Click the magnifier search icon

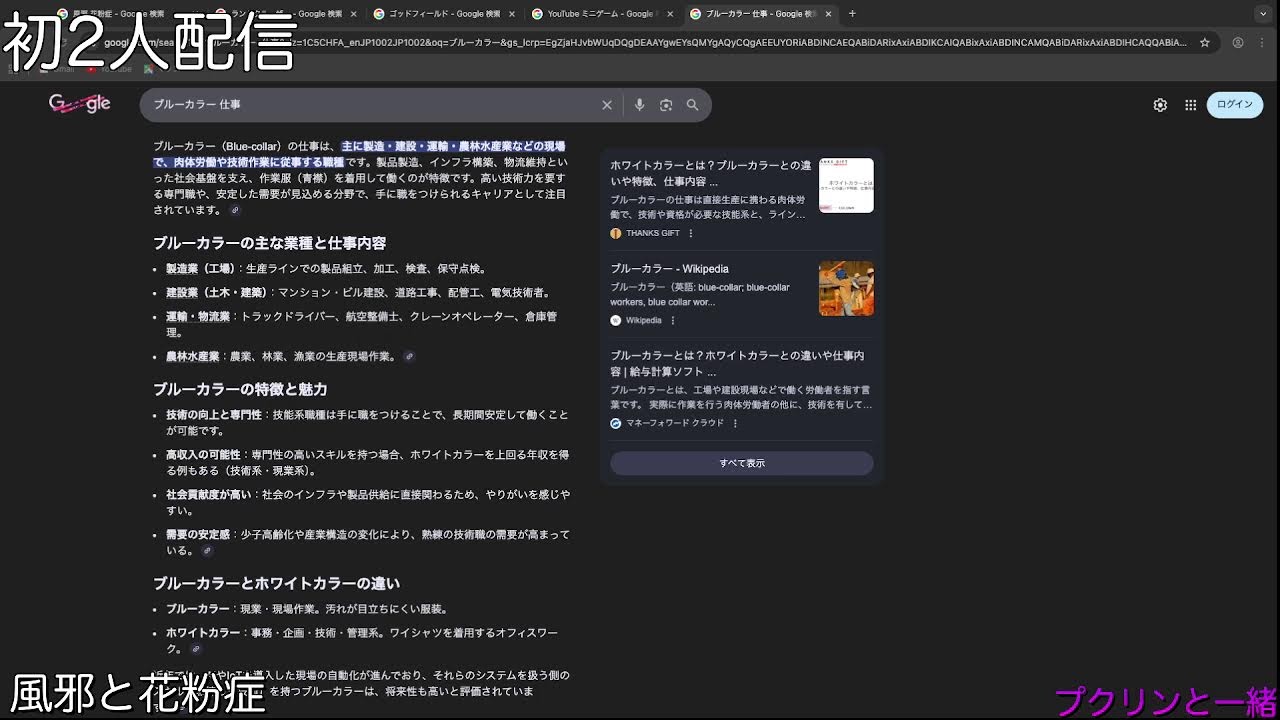pyautogui.click(x=692, y=105)
